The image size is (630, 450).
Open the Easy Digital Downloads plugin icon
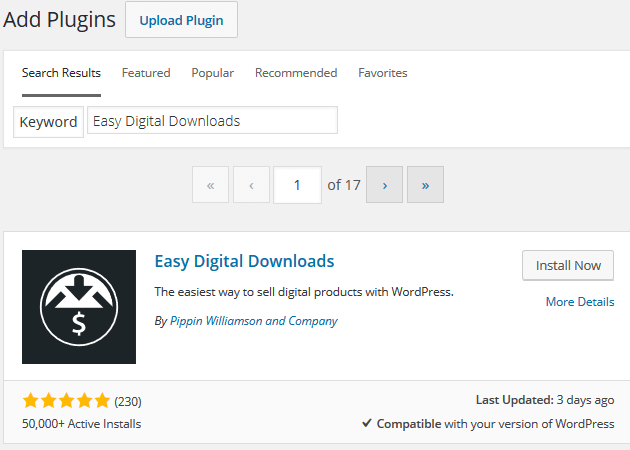(x=79, y=307)
